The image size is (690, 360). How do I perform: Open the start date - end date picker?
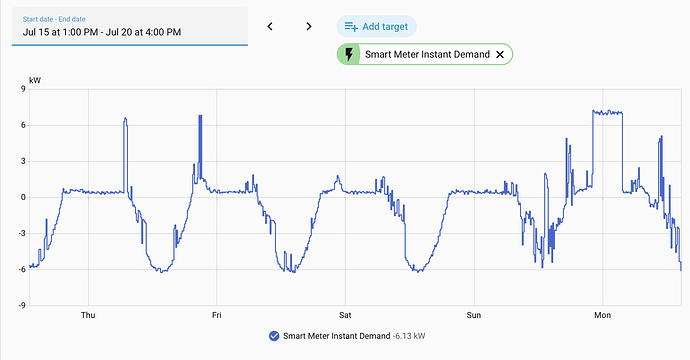pyautogui.click(x=130, y=26)
